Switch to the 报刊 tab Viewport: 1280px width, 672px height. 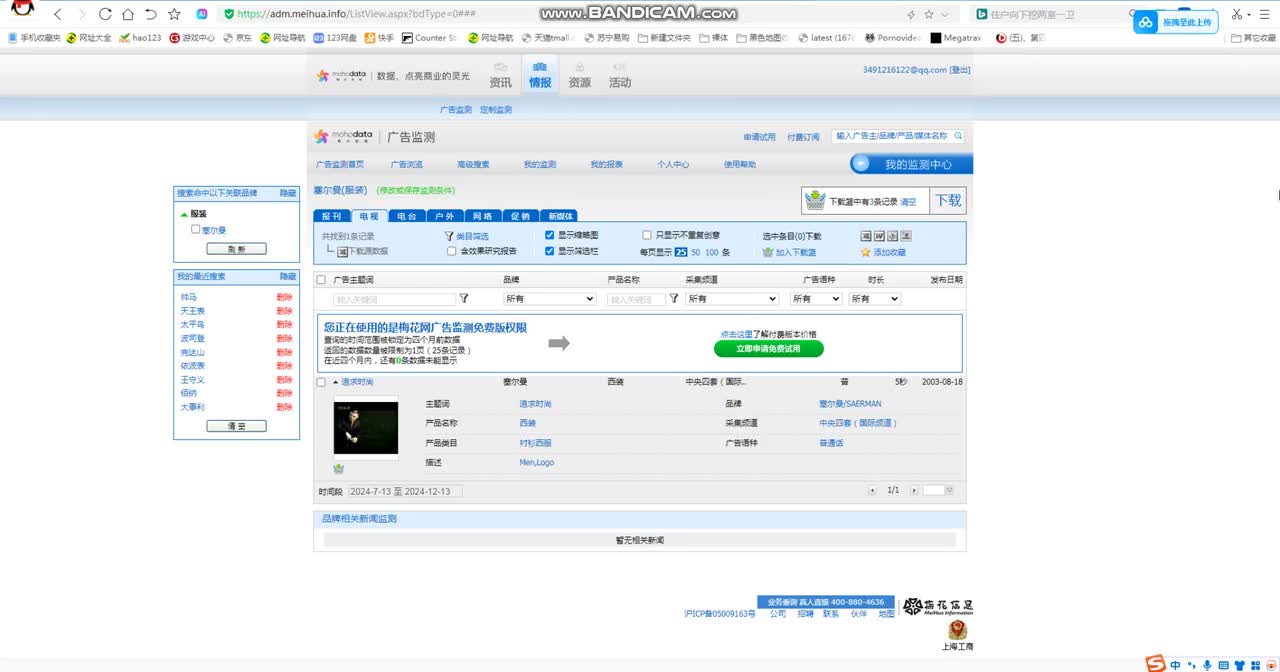(x=330, y=216)
